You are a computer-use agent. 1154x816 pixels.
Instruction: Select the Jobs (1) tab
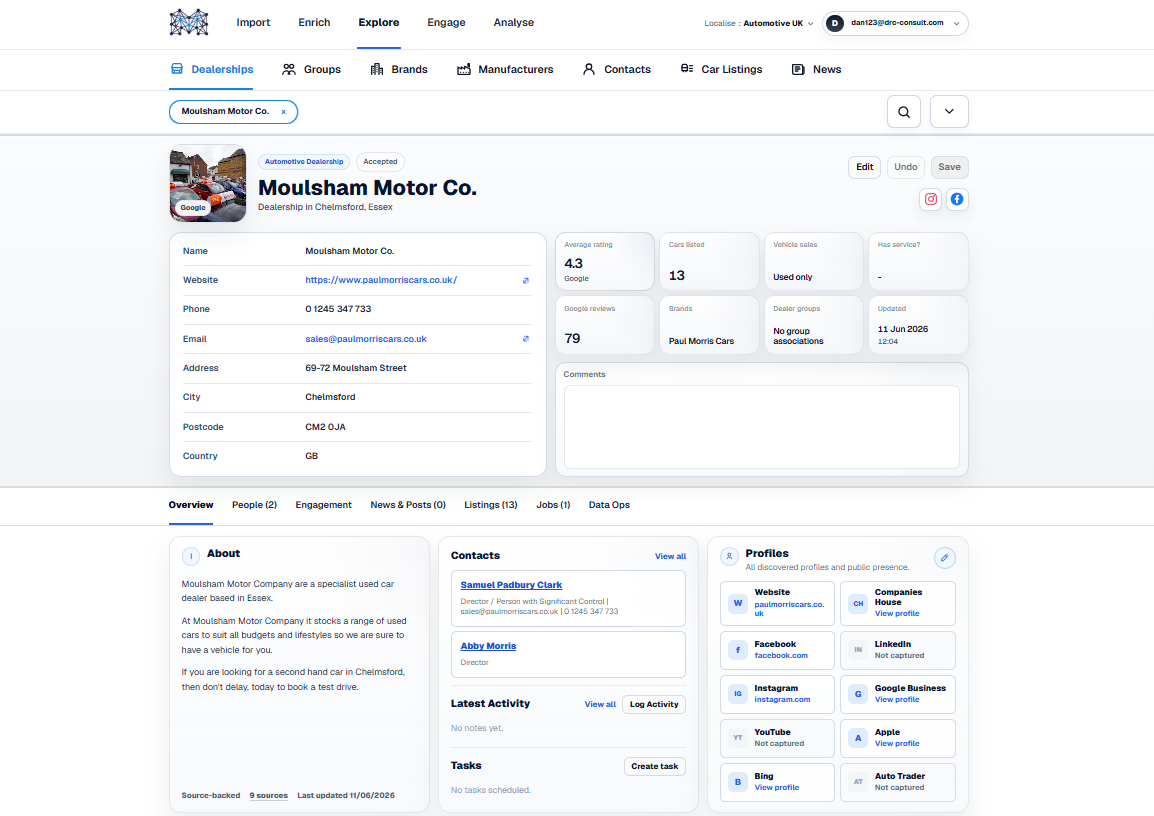click(553, 505)
